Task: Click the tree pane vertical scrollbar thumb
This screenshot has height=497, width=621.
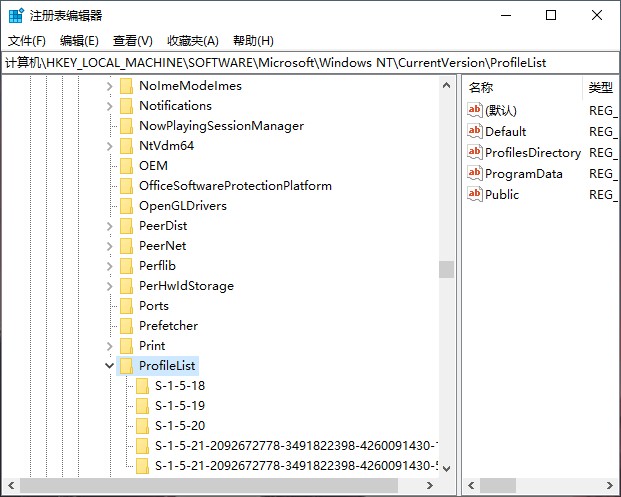Action: [x=446, y=269]
